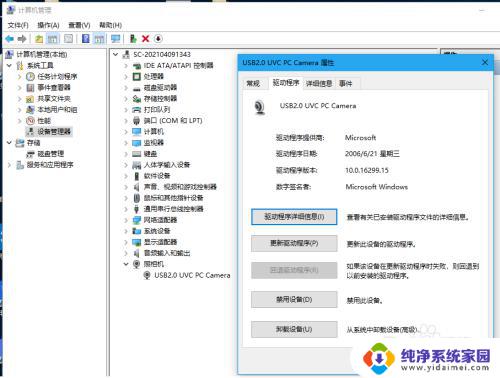Select the 驱动程序 tab
Viewport: 500px width, 378px height.
pos(286,83)
